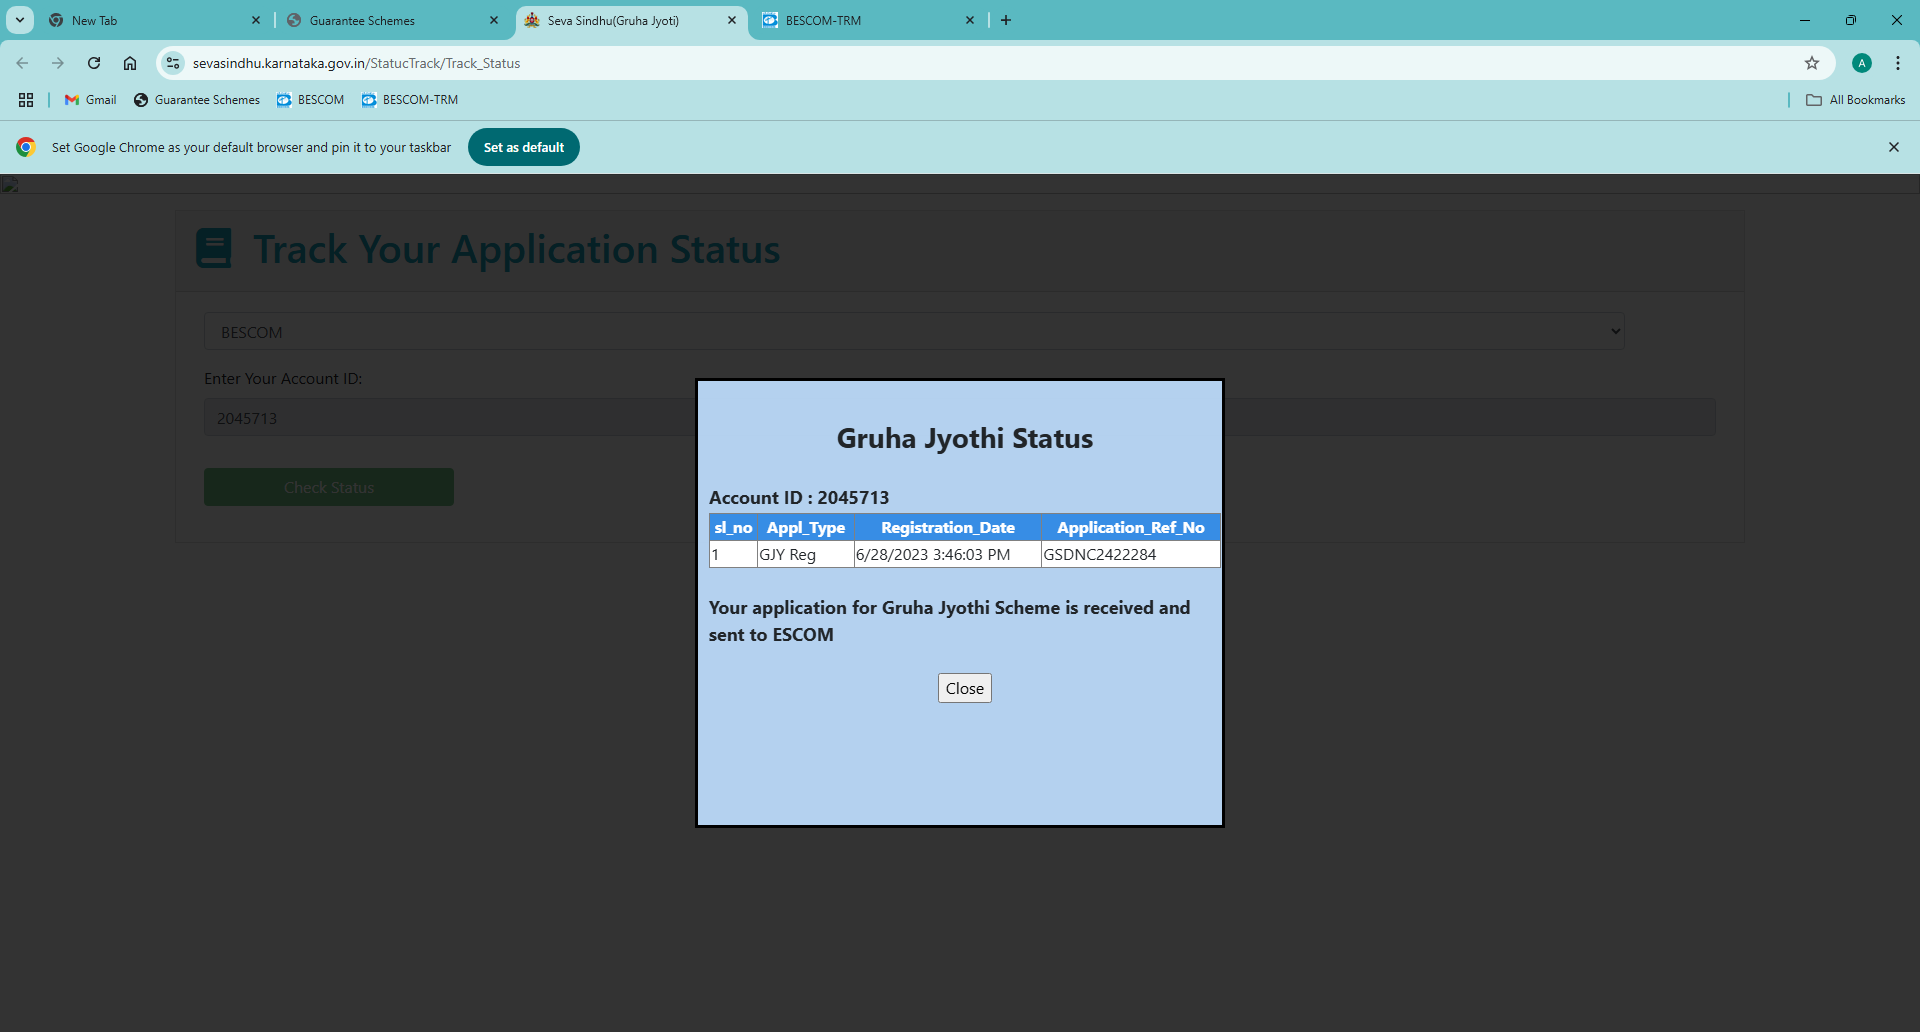
Task: Click the Account ID input field
Action: pyautogui.click(x=960, y=417)
